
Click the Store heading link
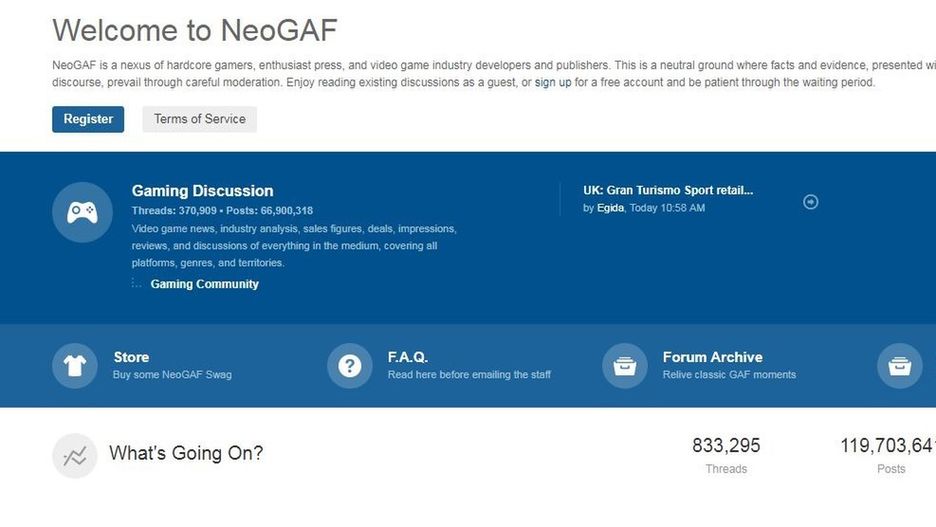(x=131, y=357)
